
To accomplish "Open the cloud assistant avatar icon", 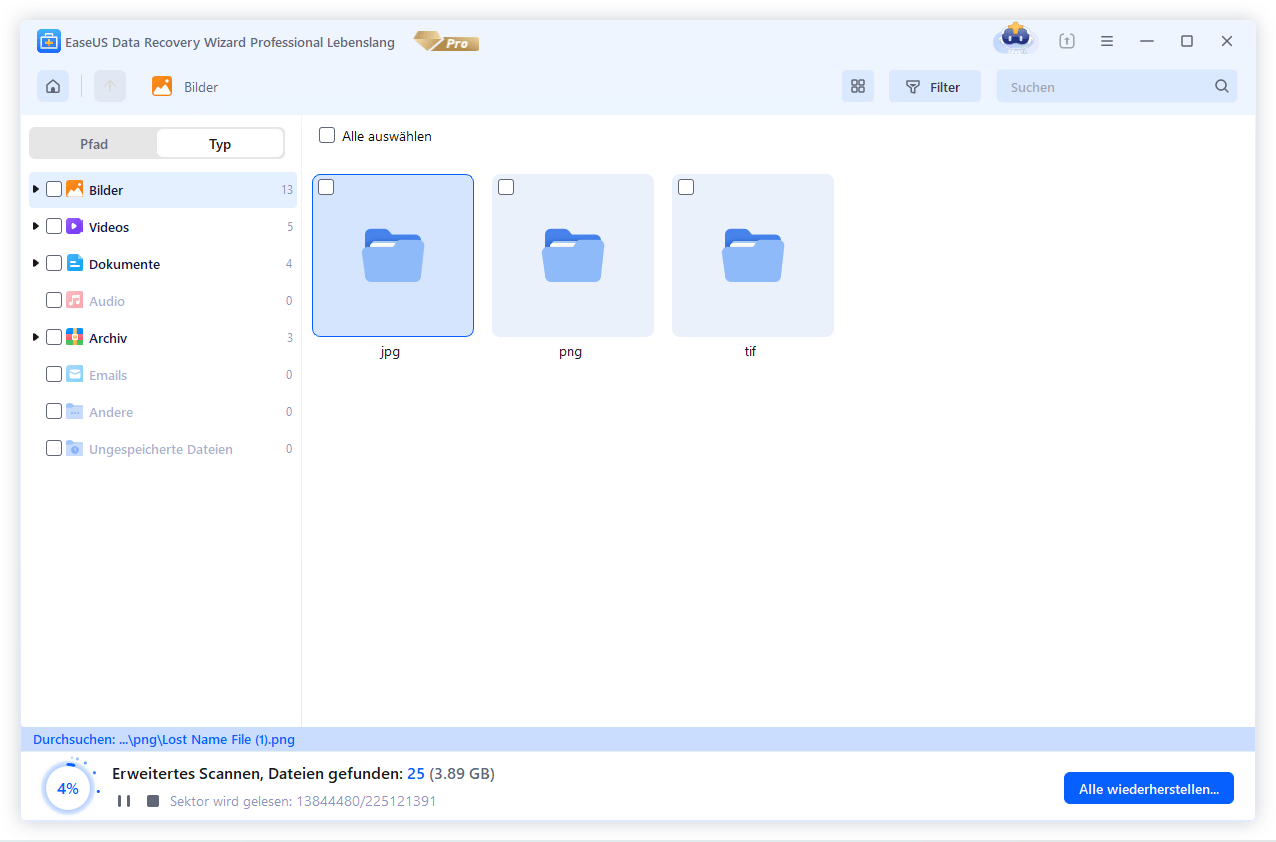I will [1016, 40].
